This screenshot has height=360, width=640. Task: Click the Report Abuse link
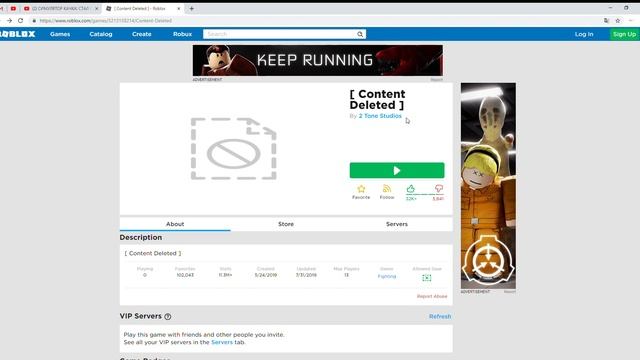[432, 296]
